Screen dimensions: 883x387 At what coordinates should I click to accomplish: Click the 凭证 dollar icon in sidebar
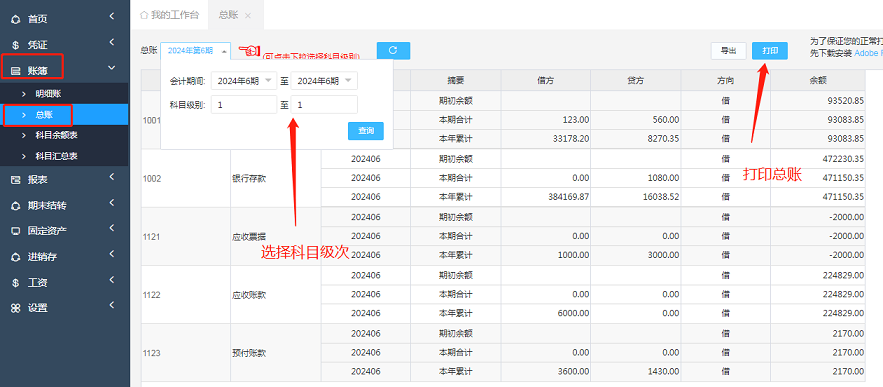pyautogui.click(x=16, y=45)
